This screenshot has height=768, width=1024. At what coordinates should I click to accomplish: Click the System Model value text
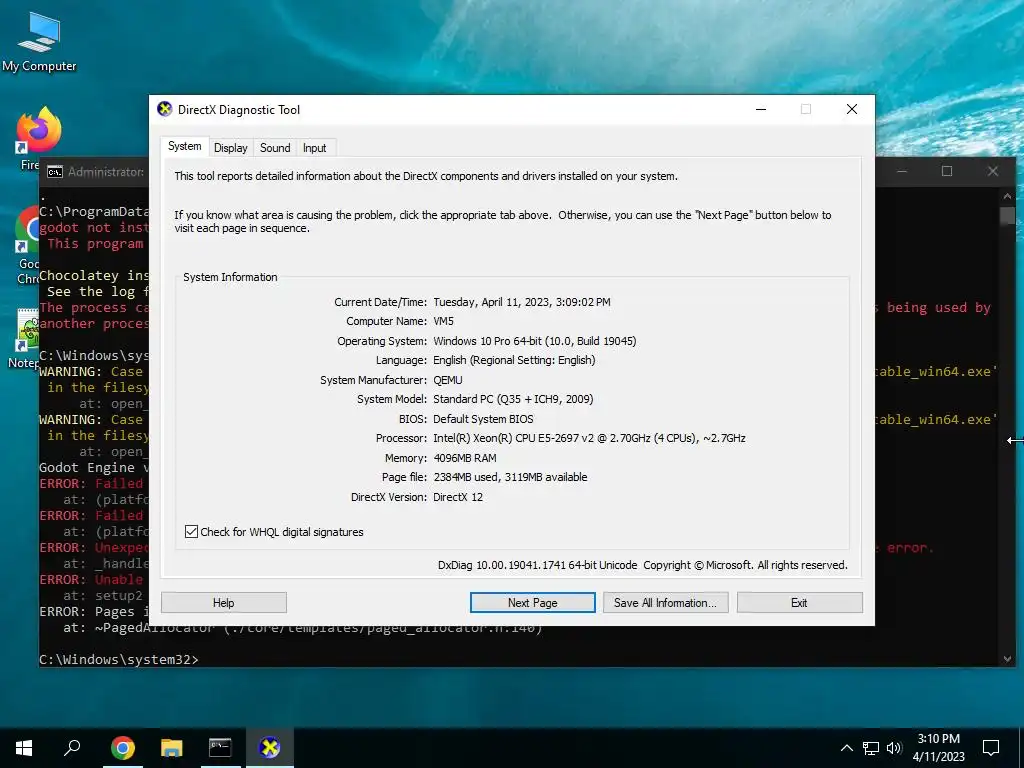[513, 399]
